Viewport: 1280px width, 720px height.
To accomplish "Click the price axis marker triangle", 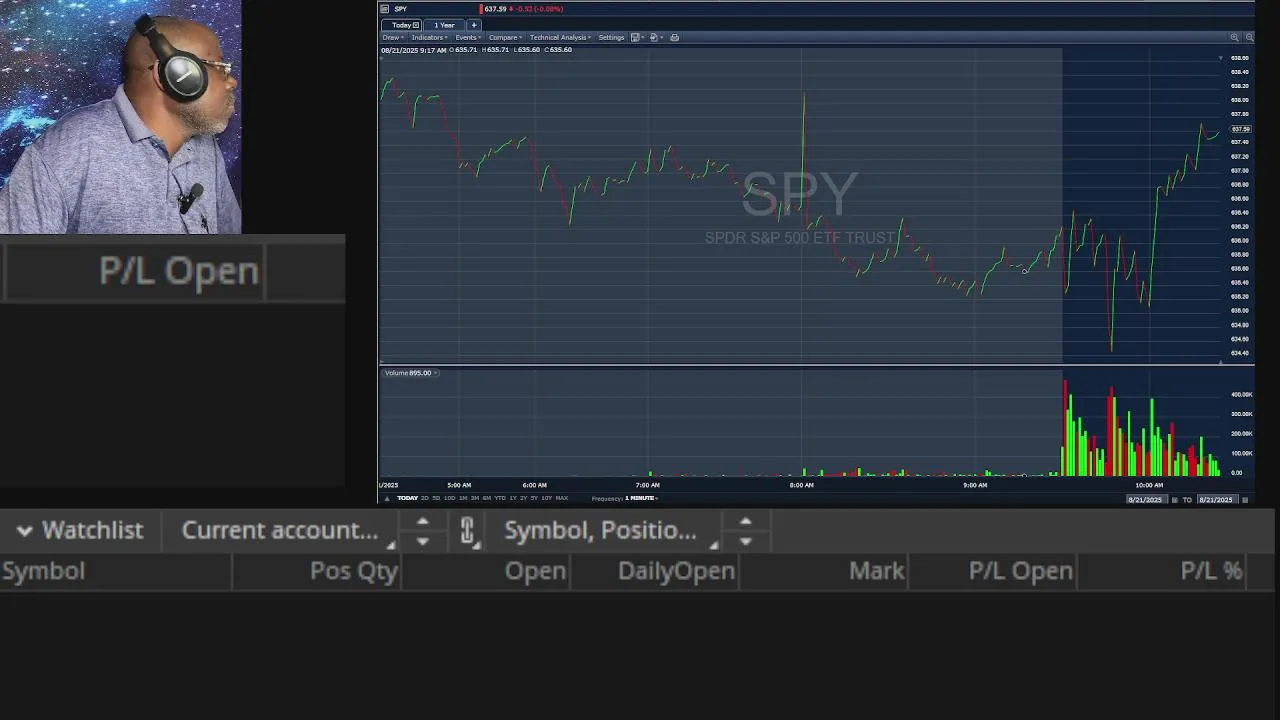I will pos(1220,58).
